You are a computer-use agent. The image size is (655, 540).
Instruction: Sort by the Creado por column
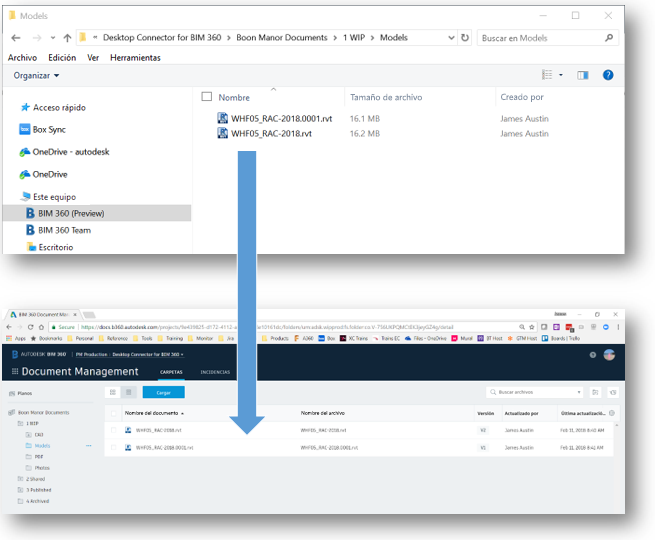[522, 97]
